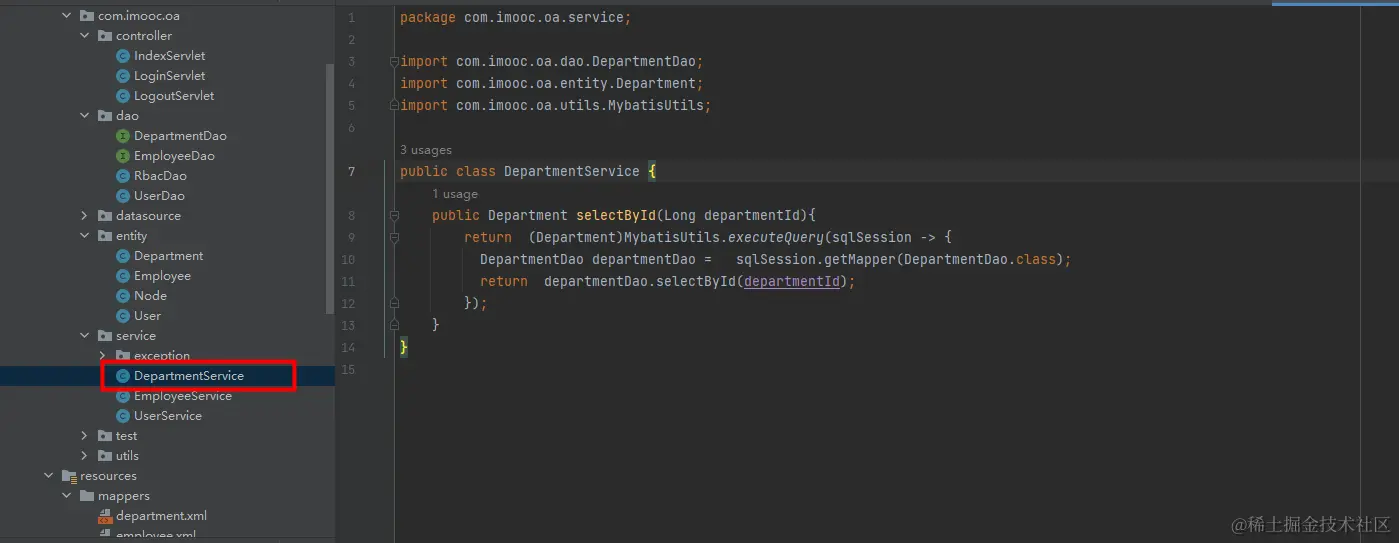Click the underlined departmentId on line 11
1399x543 pixels.
click(x=792, y=282)
